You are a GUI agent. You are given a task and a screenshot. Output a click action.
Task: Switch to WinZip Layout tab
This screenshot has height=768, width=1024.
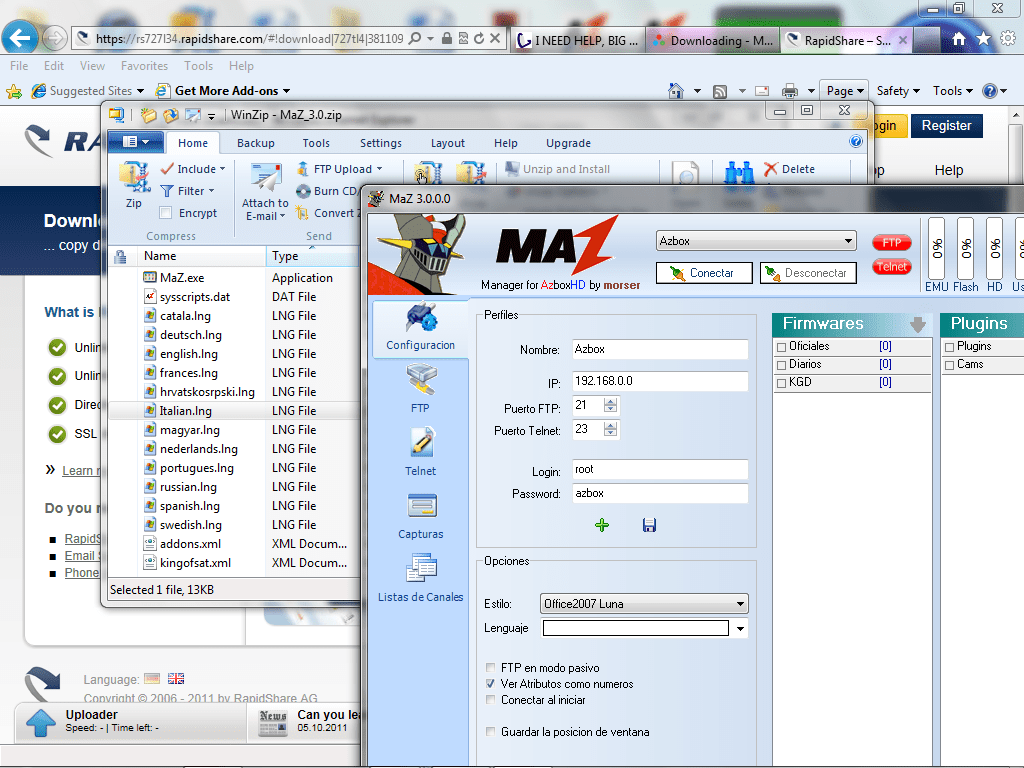tap(447, 143)
